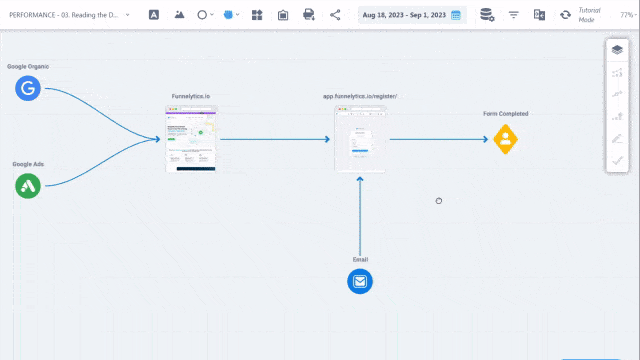The height and width of the screenshot is (360, 640).
Task: Click the trends line icon in right panel
Action: (x=617, y=94)
